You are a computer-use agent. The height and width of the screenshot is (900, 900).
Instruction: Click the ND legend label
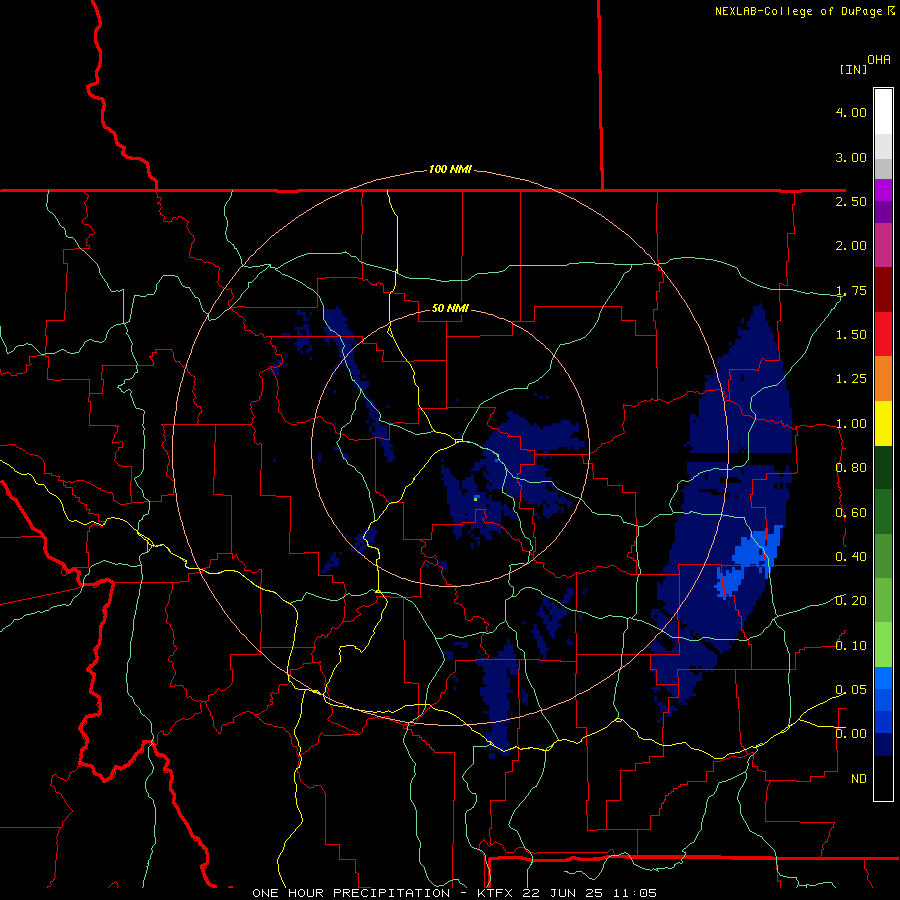(859, 779)
